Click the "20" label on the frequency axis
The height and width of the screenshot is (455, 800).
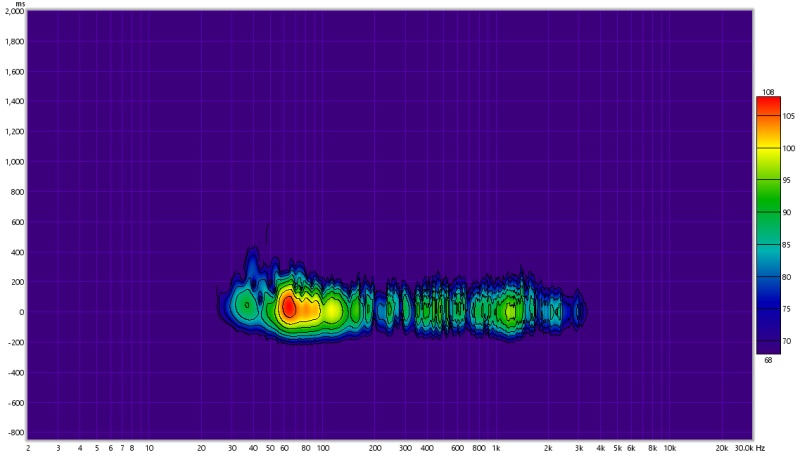point(202,448)
